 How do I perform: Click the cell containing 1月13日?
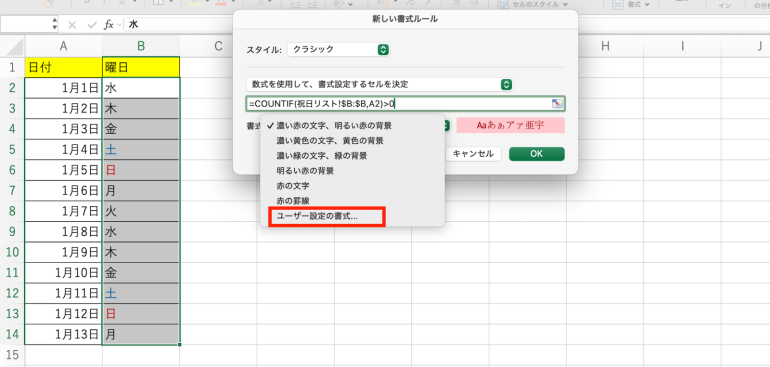[63, 335]
